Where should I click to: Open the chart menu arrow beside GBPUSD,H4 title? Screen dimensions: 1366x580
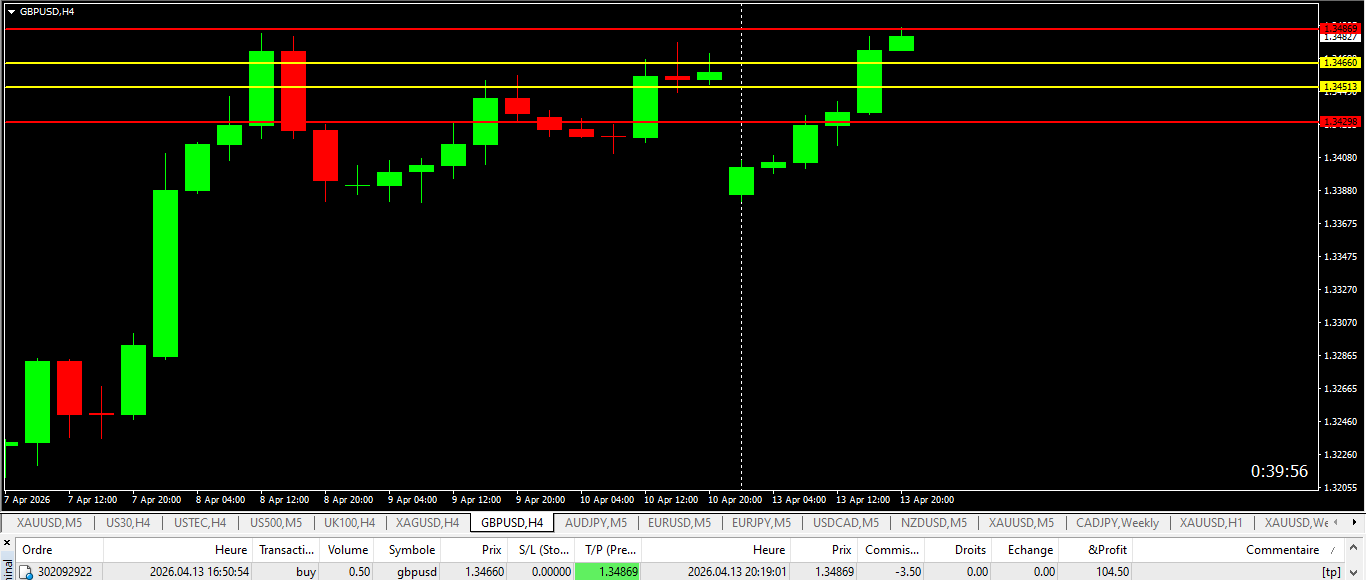click(x=11, y=11)
